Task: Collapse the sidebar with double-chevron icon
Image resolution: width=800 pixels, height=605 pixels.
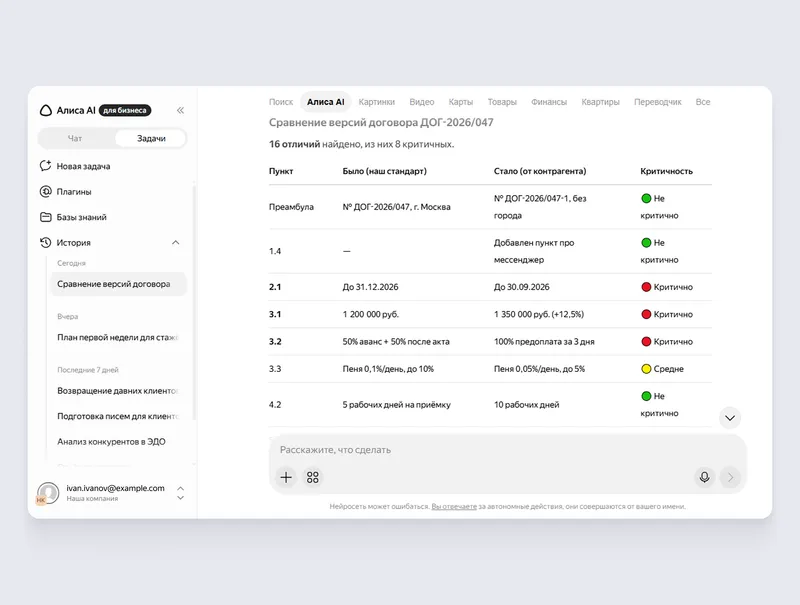Action: pyautogui.click(x=181, y=110)
